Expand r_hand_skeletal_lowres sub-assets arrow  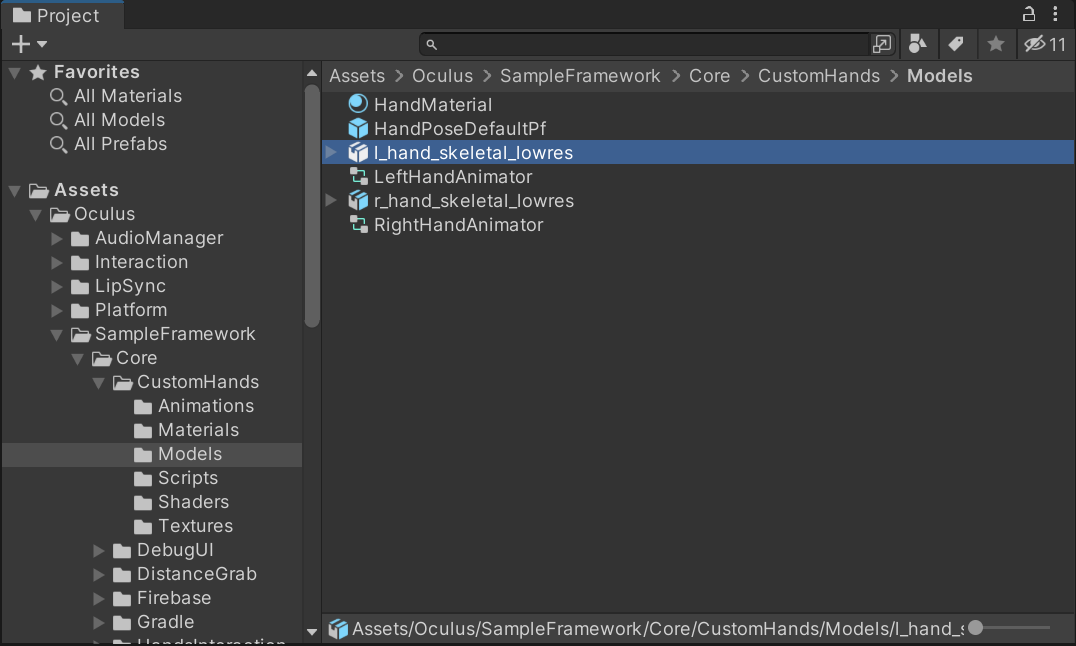[x=331, y=200]
